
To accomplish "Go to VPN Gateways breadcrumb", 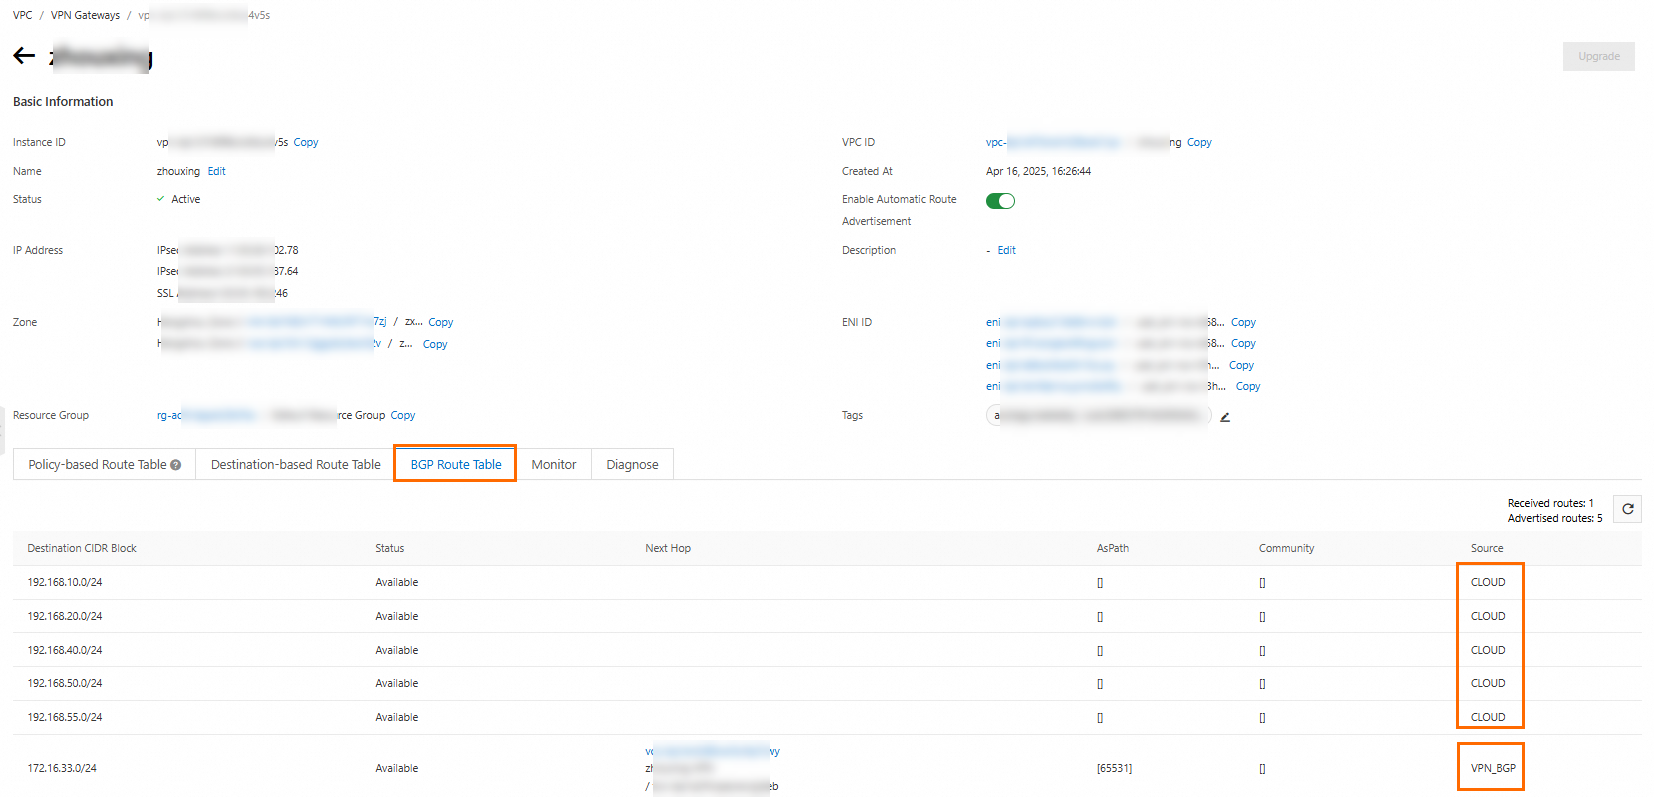I will (85, 15).
